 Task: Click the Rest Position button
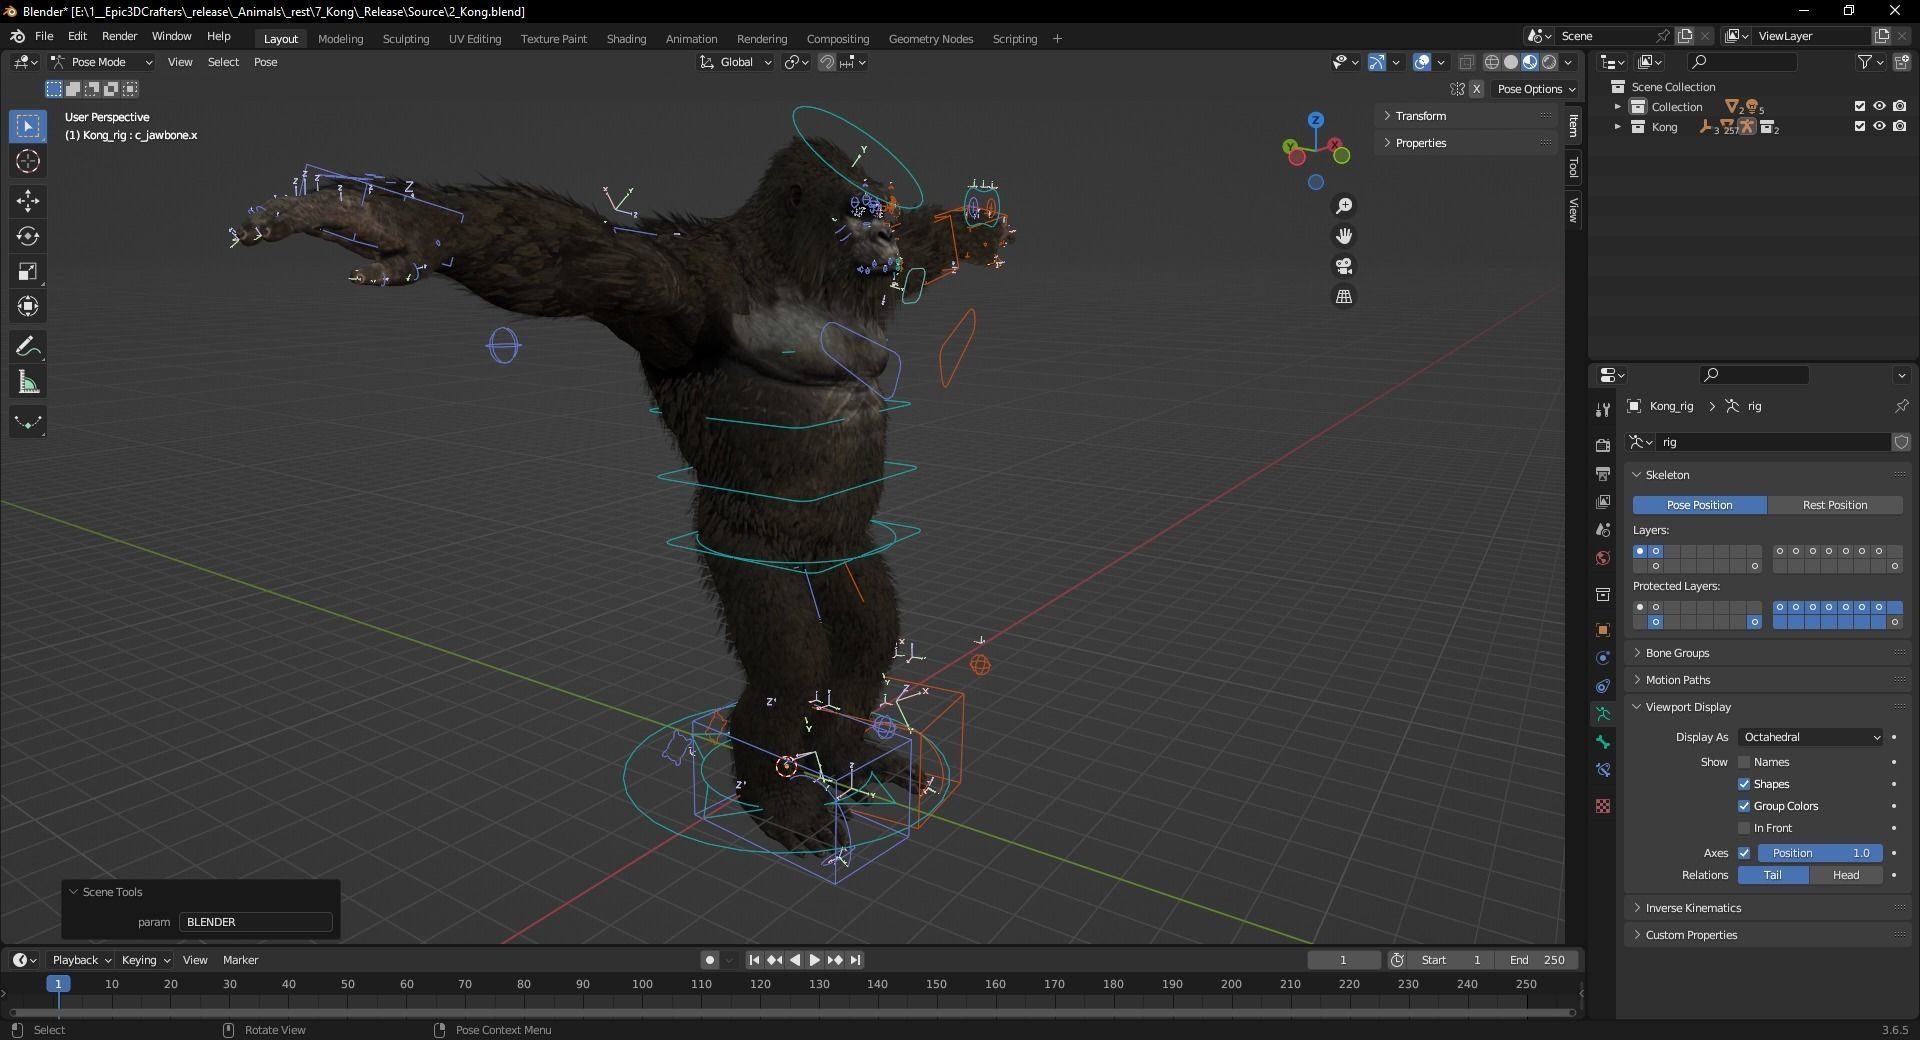[1835, 505]
